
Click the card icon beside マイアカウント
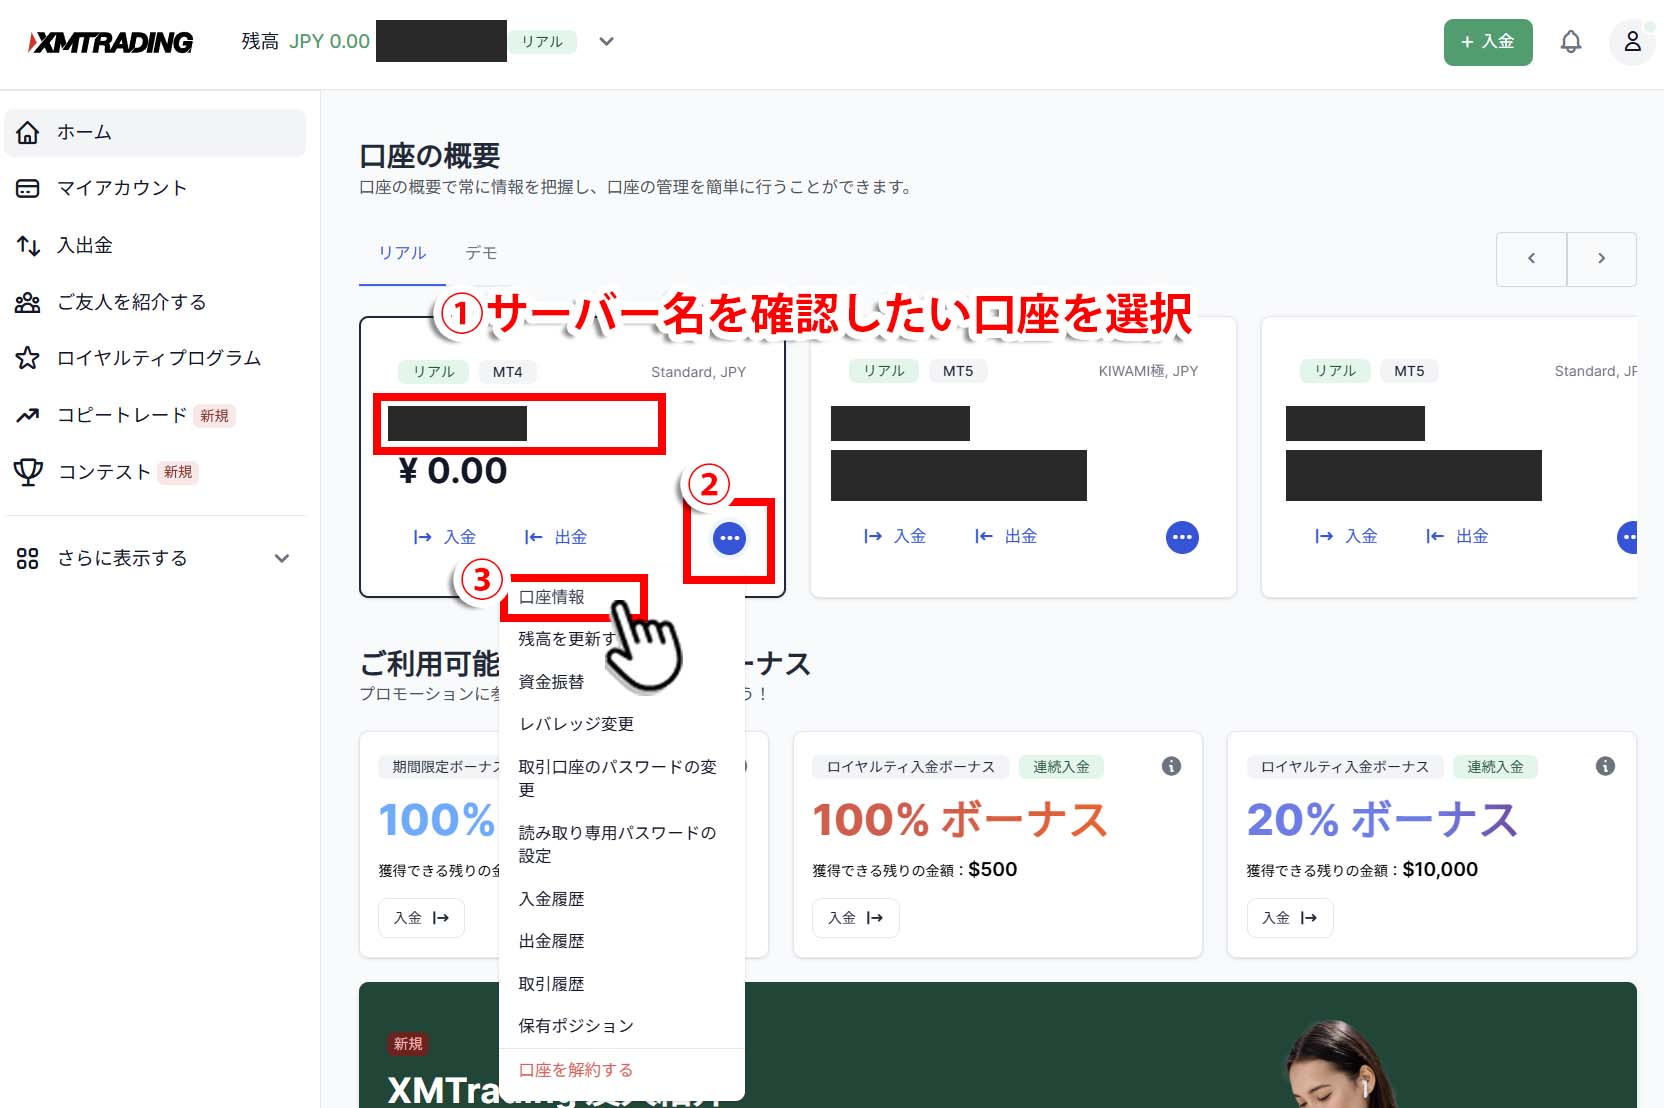(x=28, y=188)
